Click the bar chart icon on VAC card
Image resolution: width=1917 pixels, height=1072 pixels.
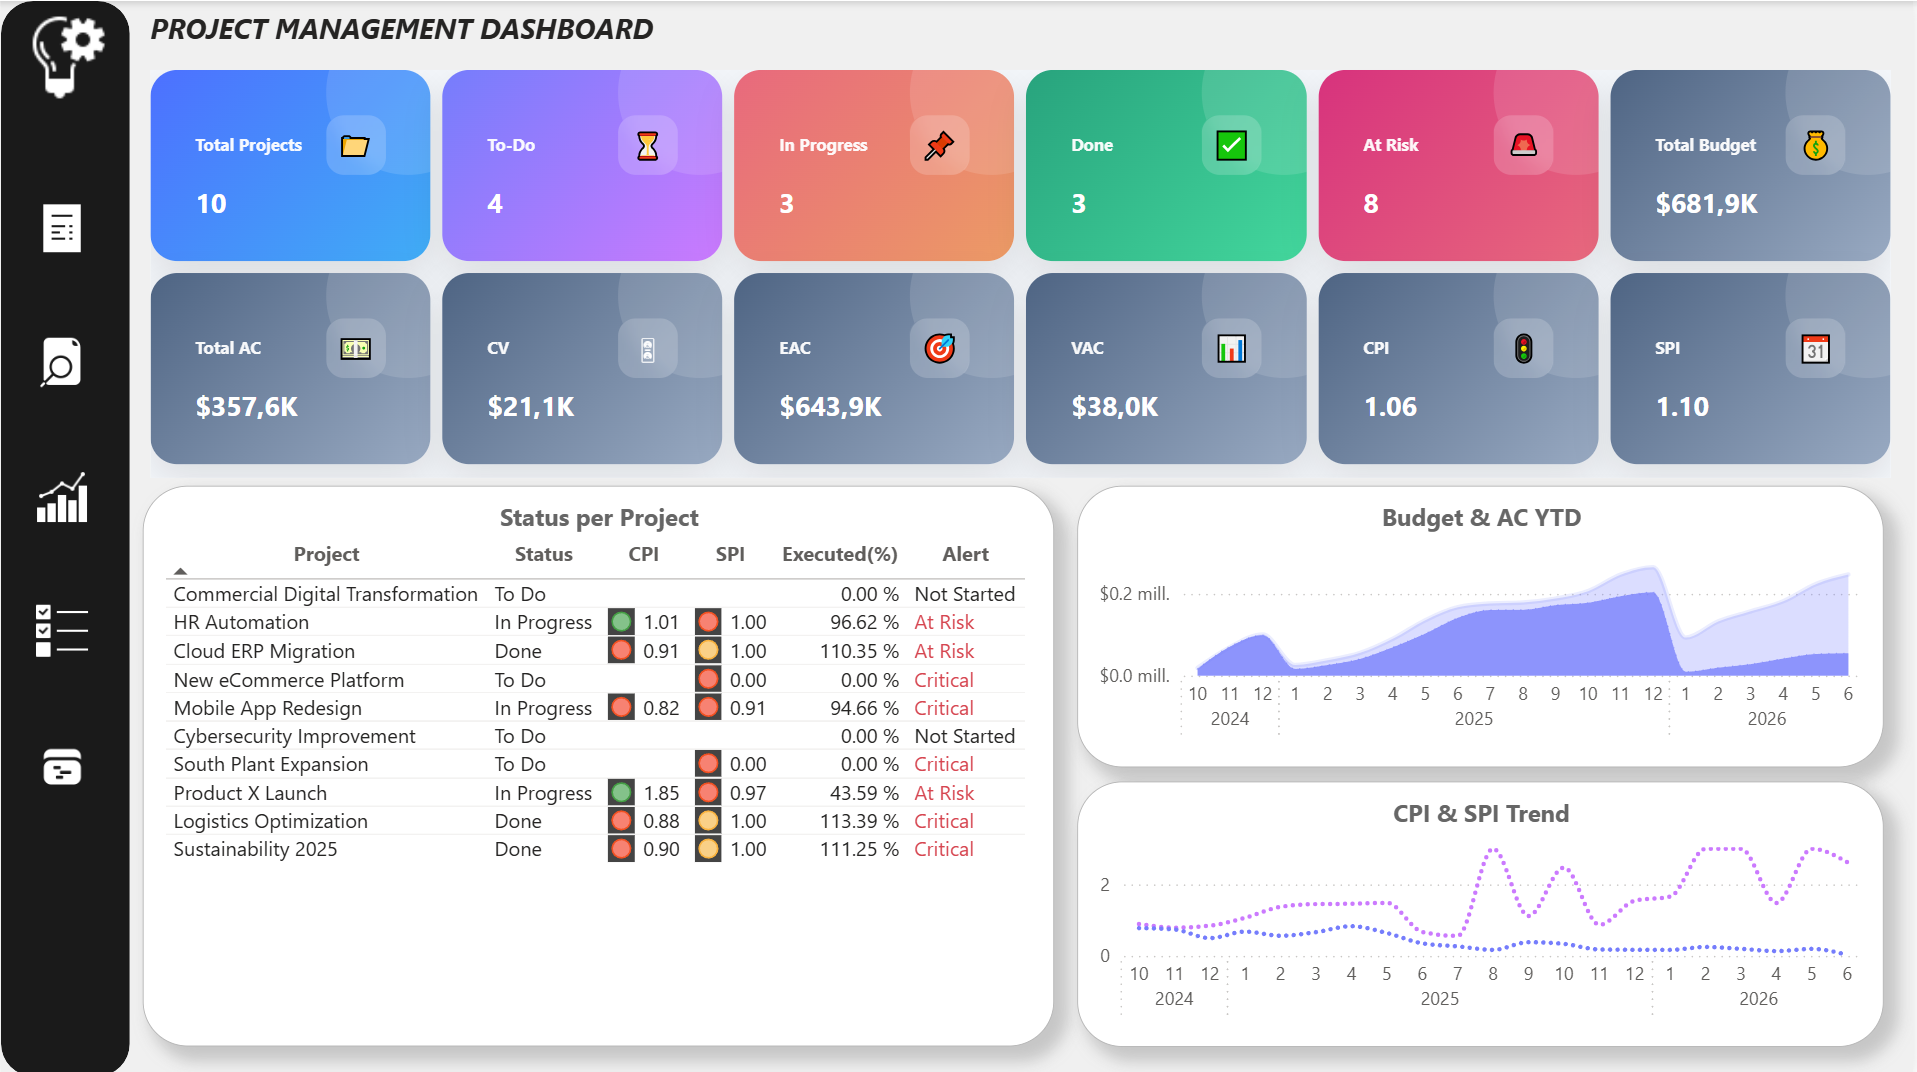1231,349
